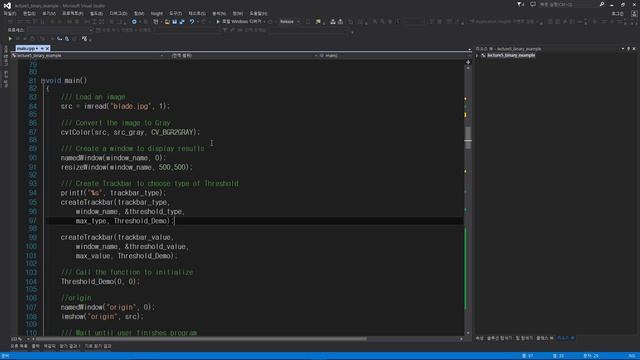
Task: Click the editor horizontal scrollbar
Action: point(201,339)
